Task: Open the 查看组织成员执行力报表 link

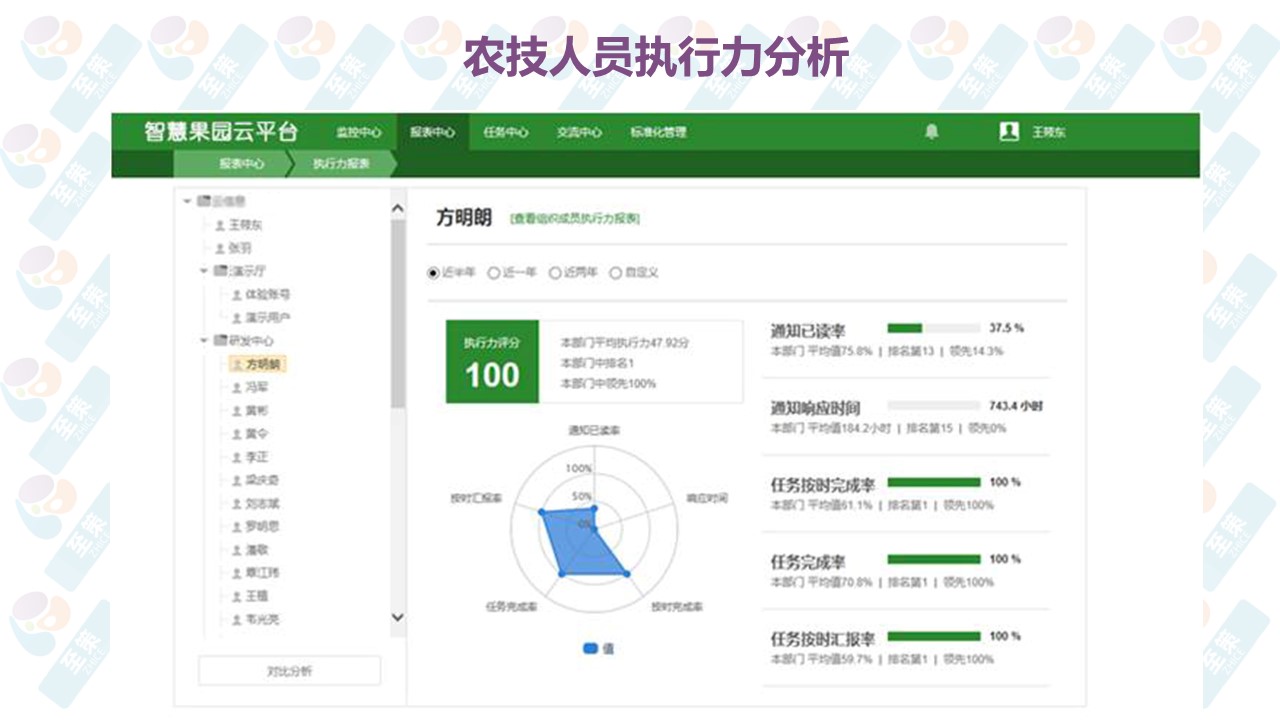Action: click(x=575, y=218)
